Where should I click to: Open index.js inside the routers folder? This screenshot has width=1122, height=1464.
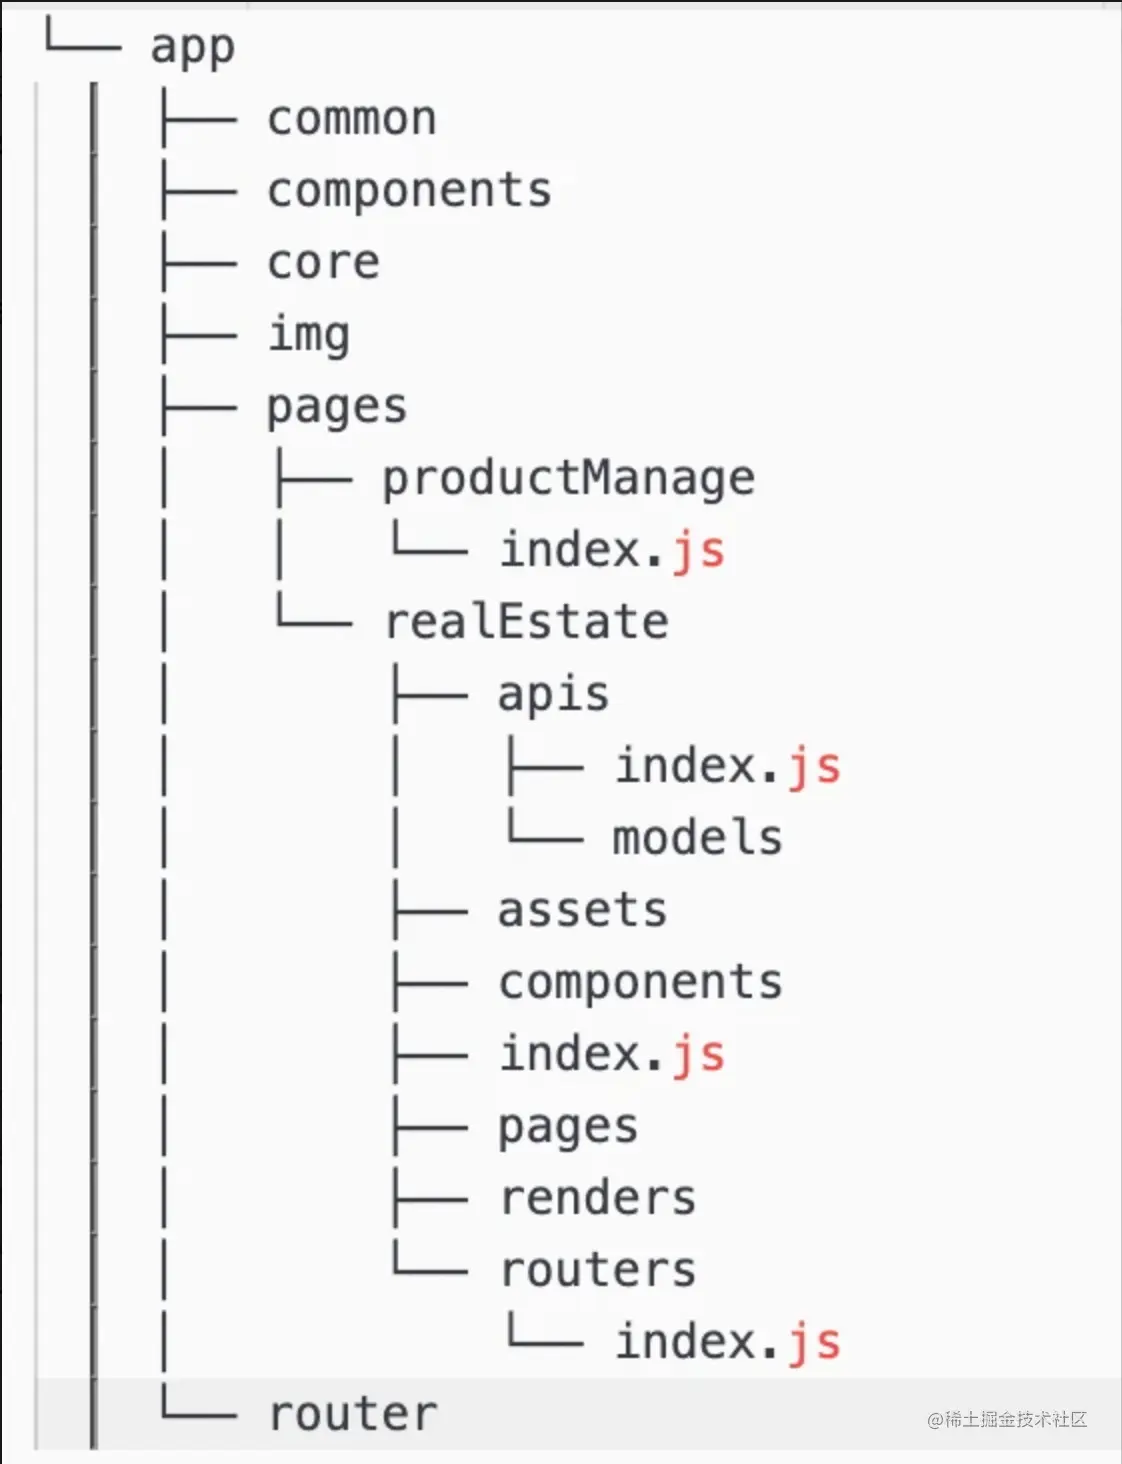(727, 1343)
